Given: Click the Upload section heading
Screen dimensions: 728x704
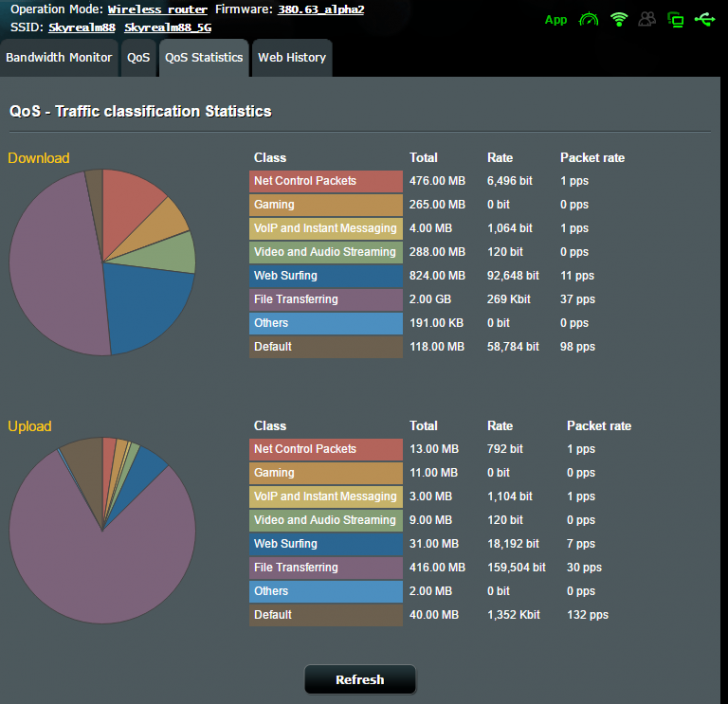Looking at the screenshot, I should tap(29, 426).
